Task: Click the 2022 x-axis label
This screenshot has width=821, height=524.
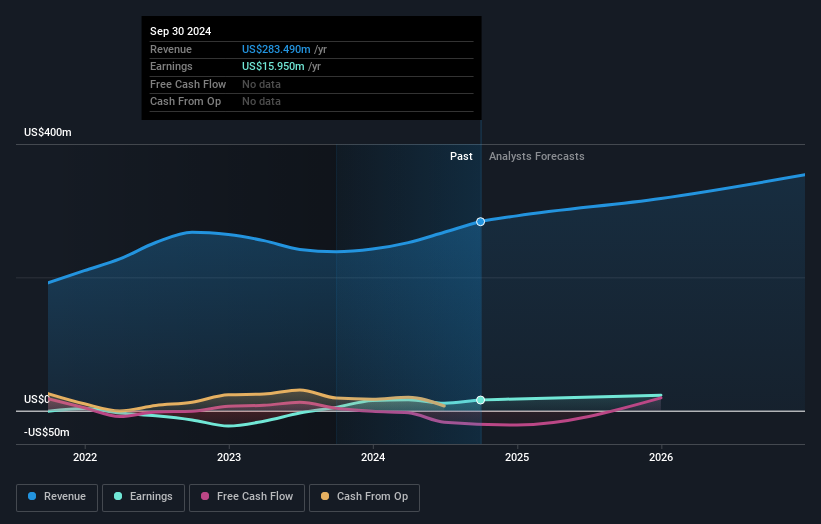Action: [85, 458]
